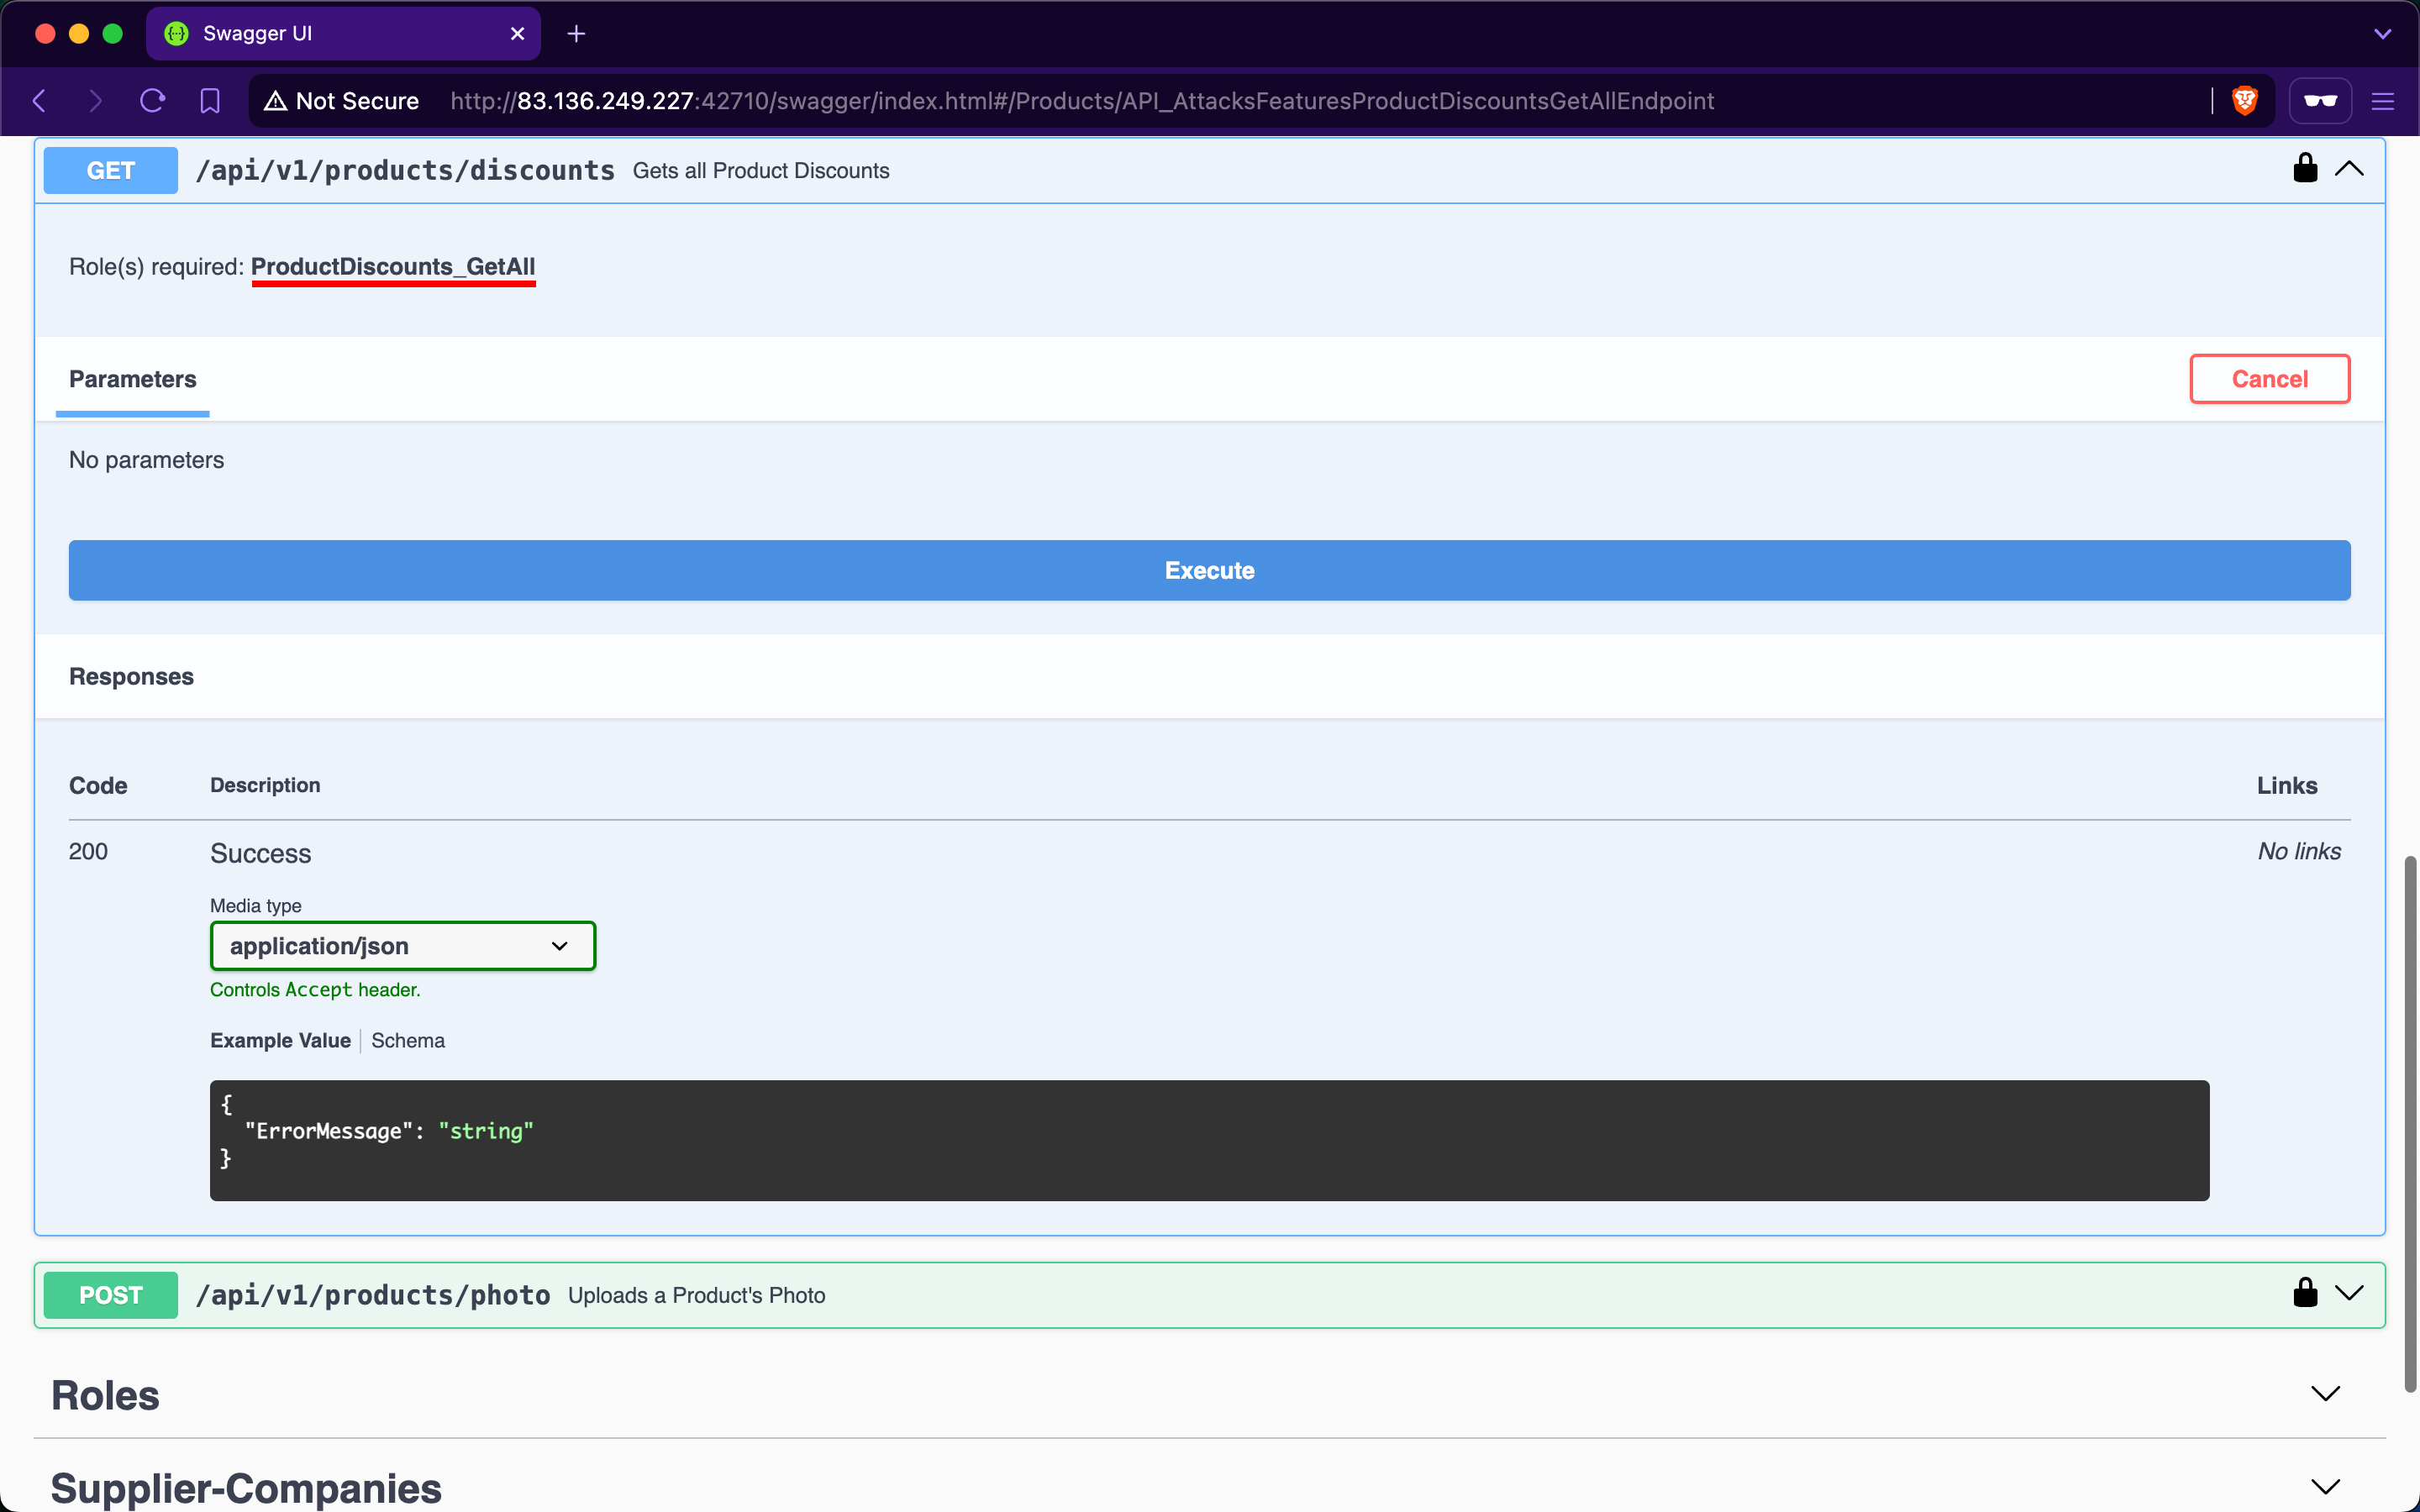Click the browser forward arrow
Image resolution: width=2420 pixels, height=1512 pixels.
pyautogui.click(x=95, y=101)
